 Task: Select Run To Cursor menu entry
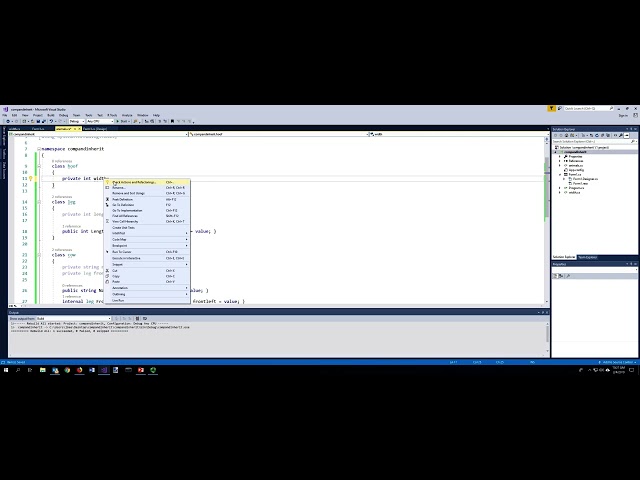pos(147,252)
